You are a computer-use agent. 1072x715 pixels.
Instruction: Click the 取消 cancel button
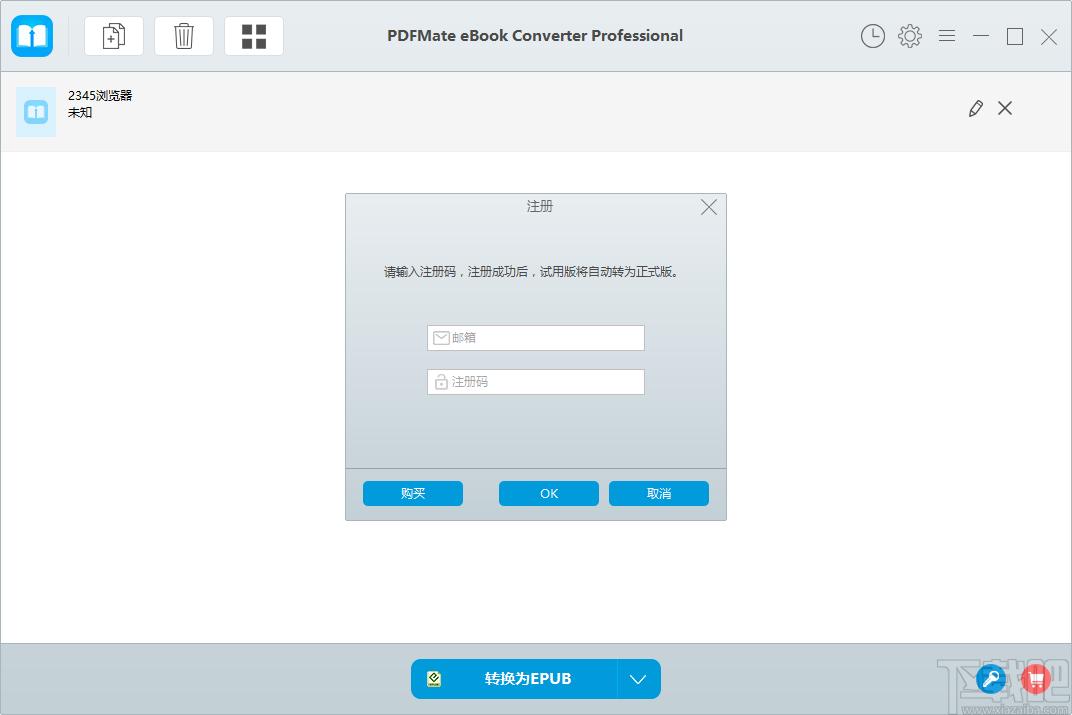[659, 494]
